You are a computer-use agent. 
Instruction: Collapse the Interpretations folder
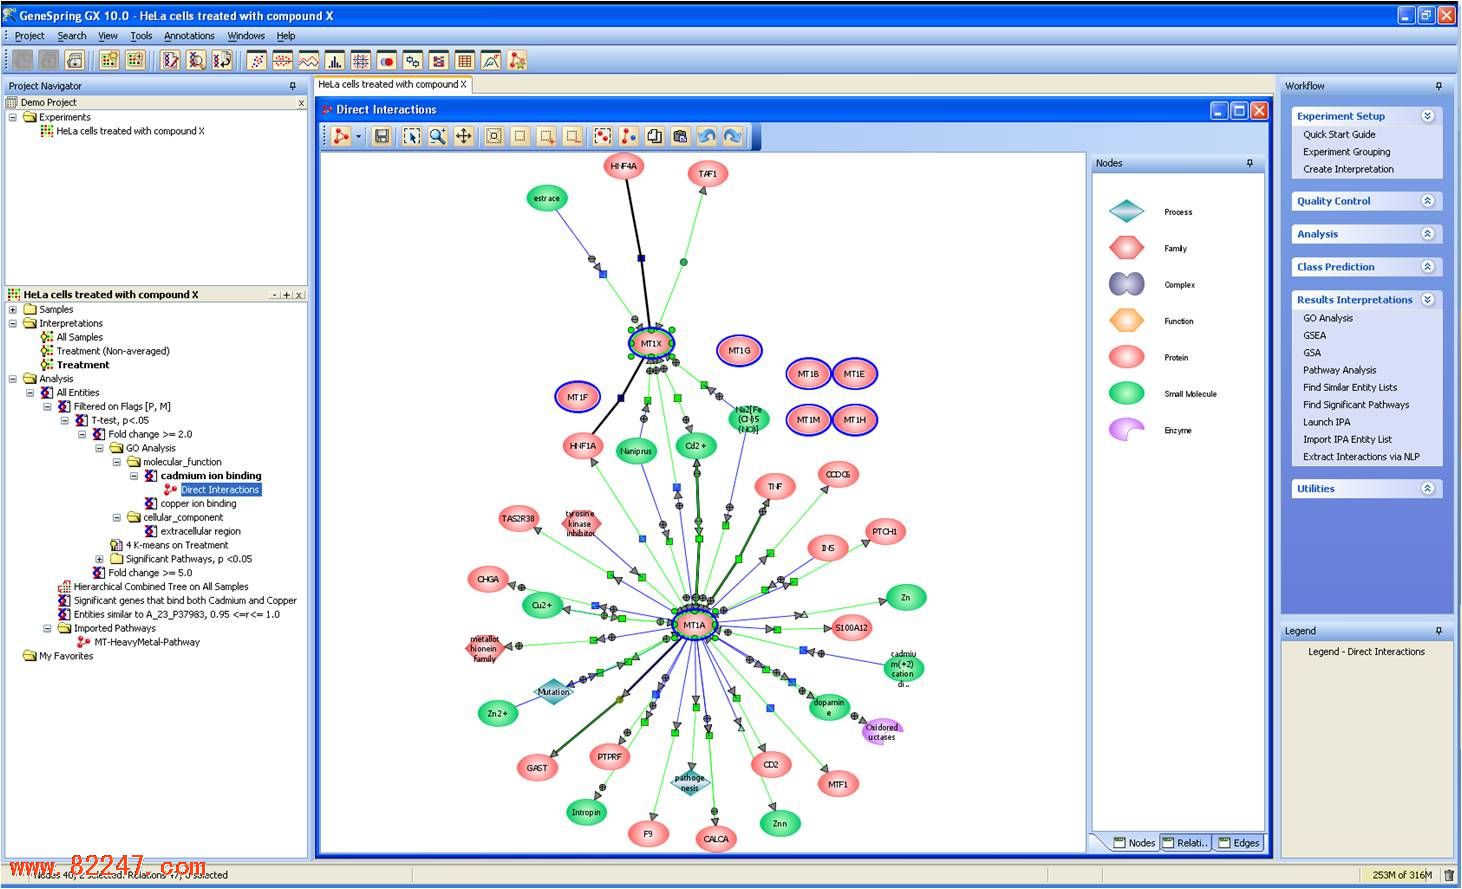(x=12, y=324)
